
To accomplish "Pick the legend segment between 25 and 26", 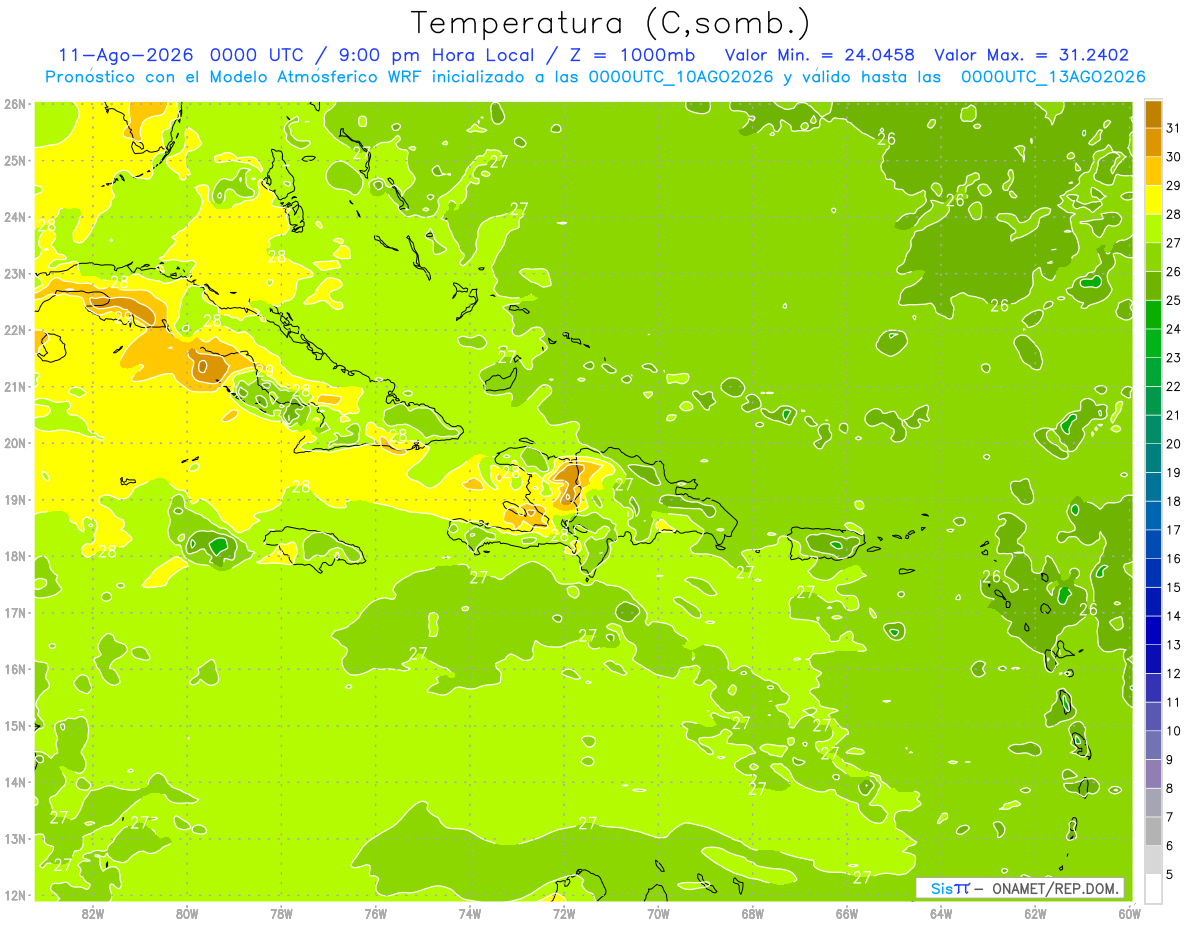I will [1153, 286].
